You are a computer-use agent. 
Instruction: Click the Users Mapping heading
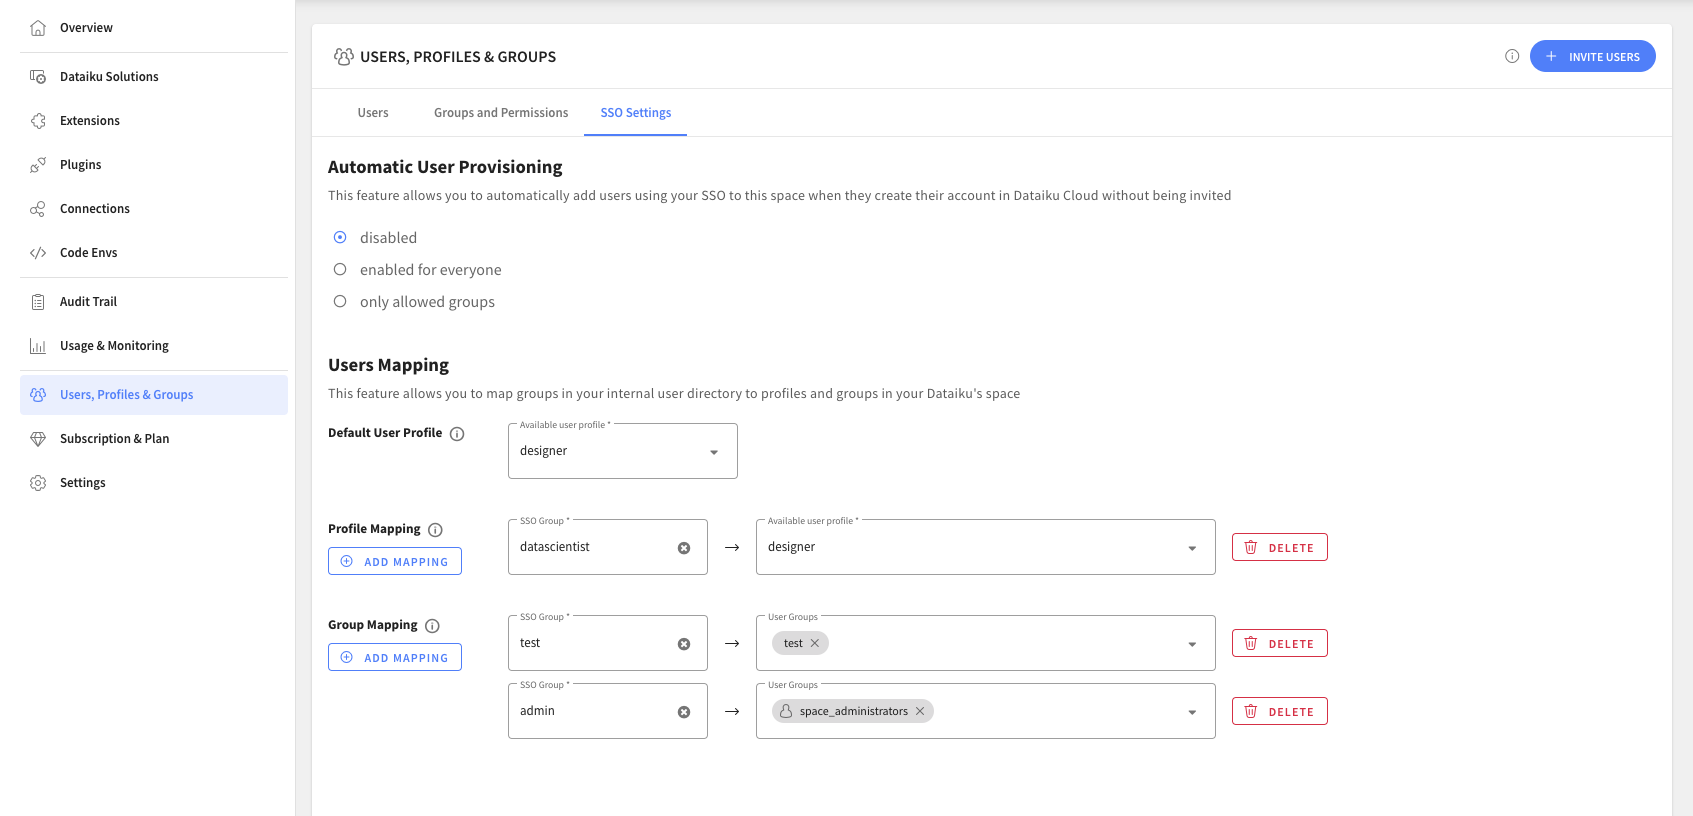point(388,365)
